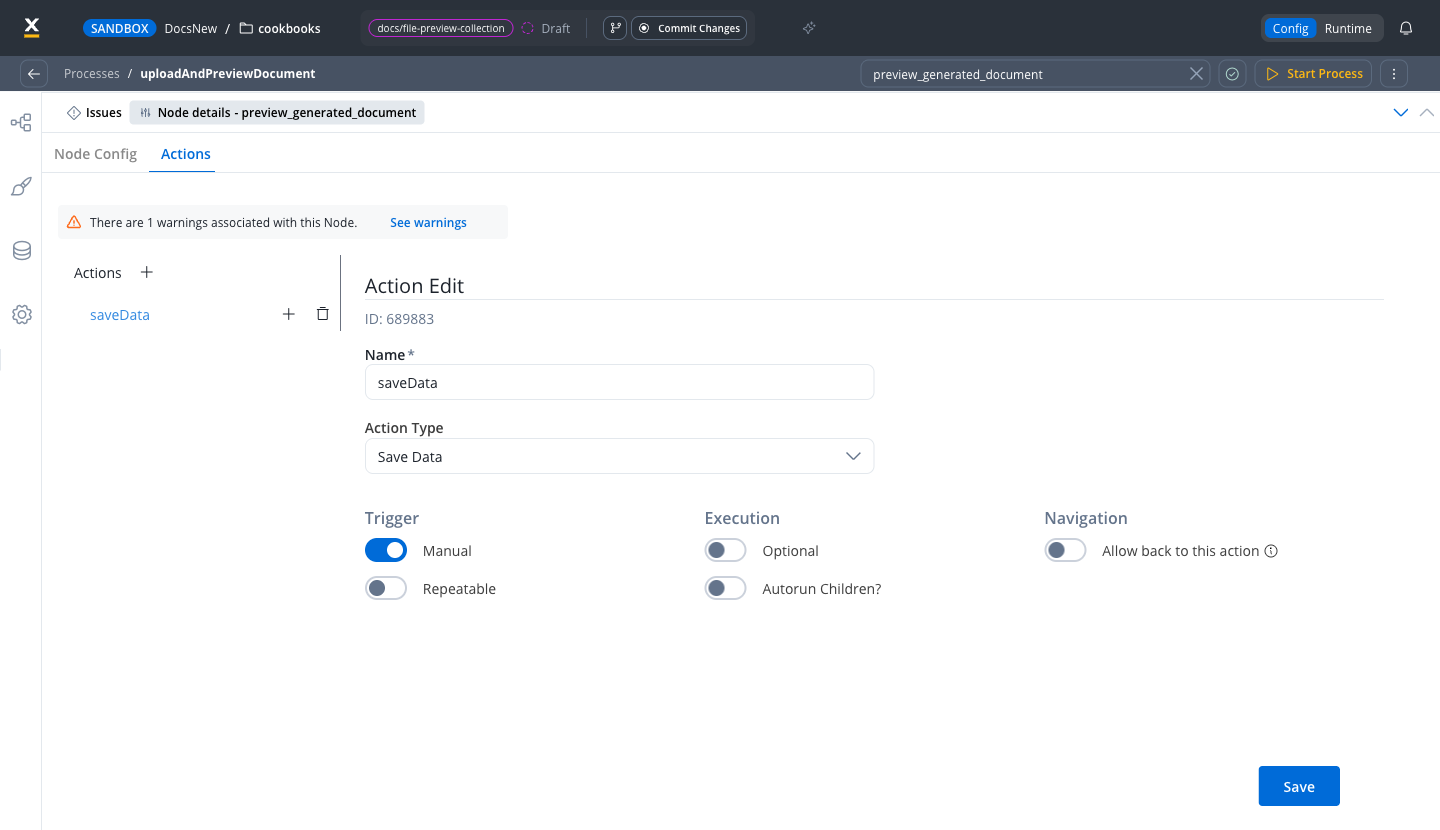Add a new action next to Actions
Screen dimensions: 1440x830
tap(147, 272)
